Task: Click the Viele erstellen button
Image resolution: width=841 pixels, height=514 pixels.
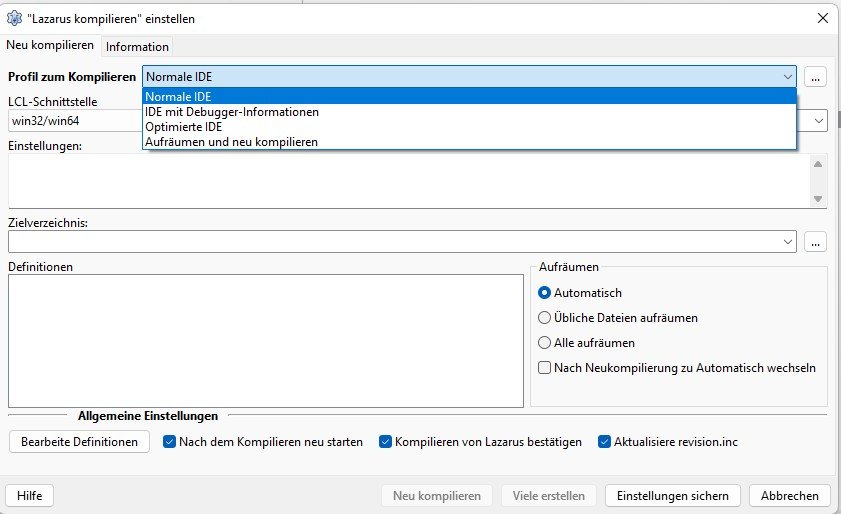Action: [548, 495]
